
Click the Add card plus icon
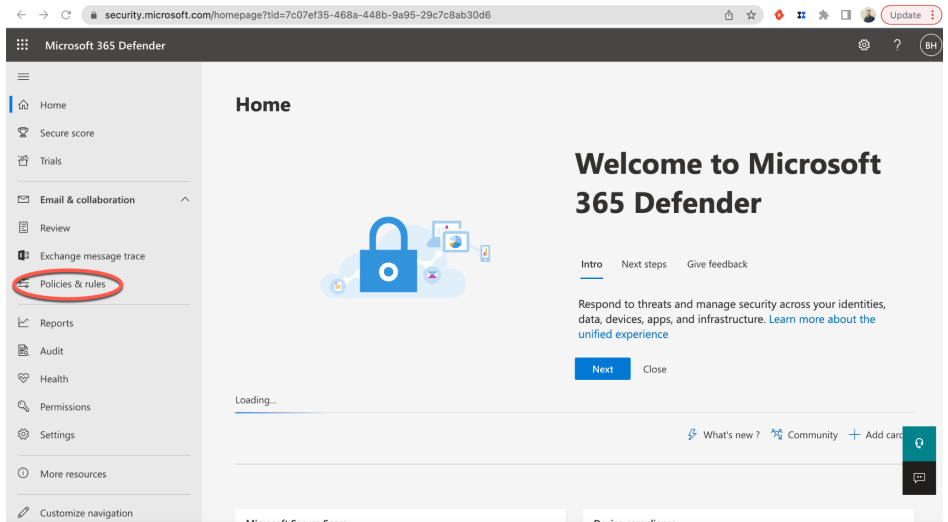coord(854,434)
